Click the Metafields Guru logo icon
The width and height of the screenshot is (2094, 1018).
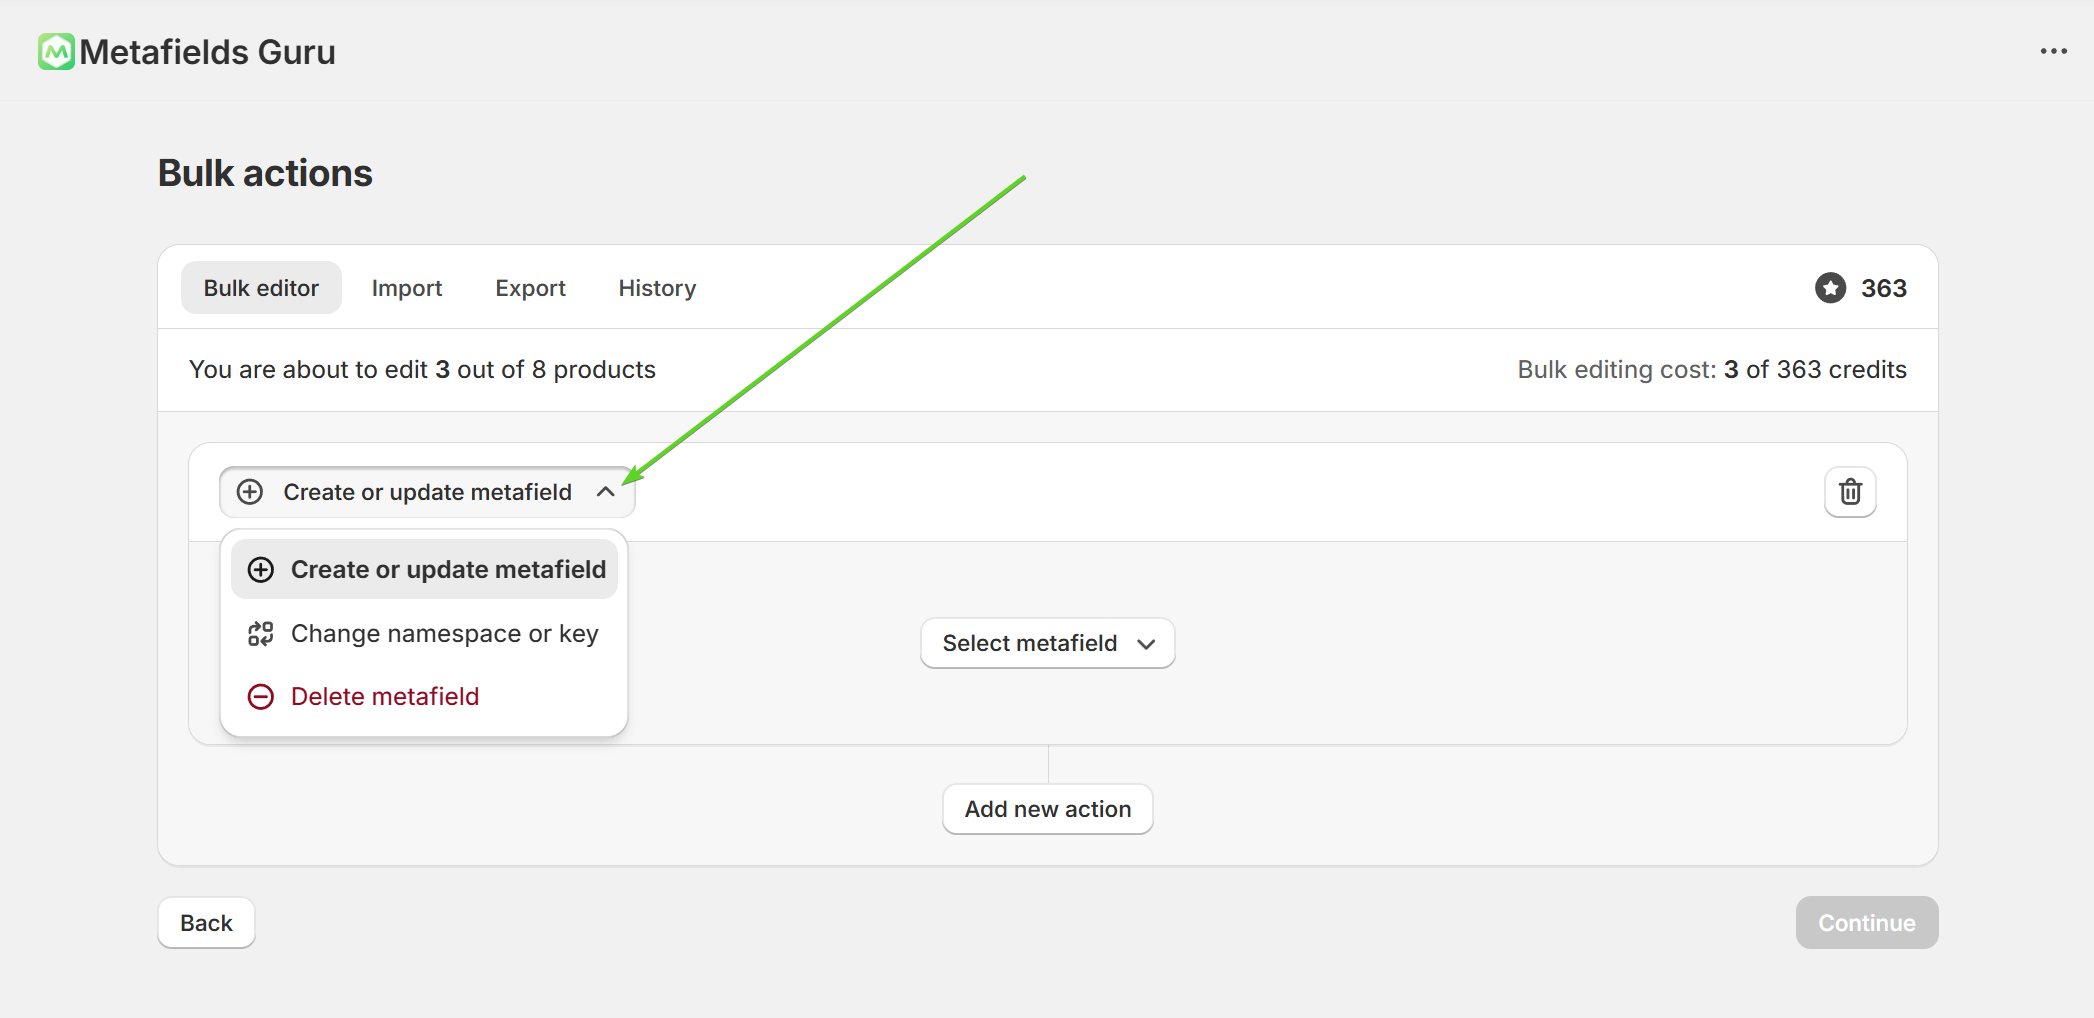point(56,52)
